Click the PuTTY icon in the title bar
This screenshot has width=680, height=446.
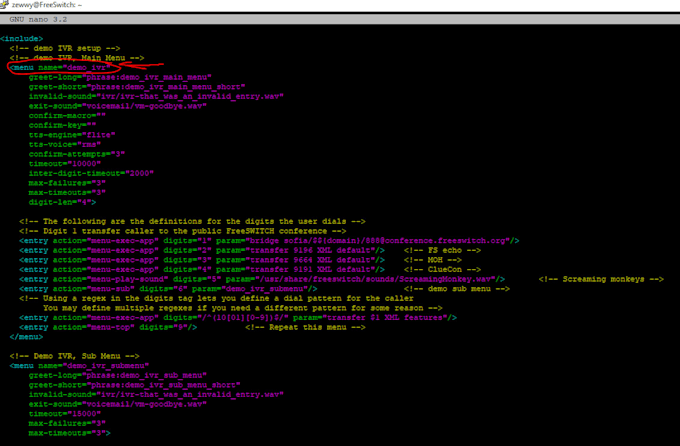tap(4, 4)
